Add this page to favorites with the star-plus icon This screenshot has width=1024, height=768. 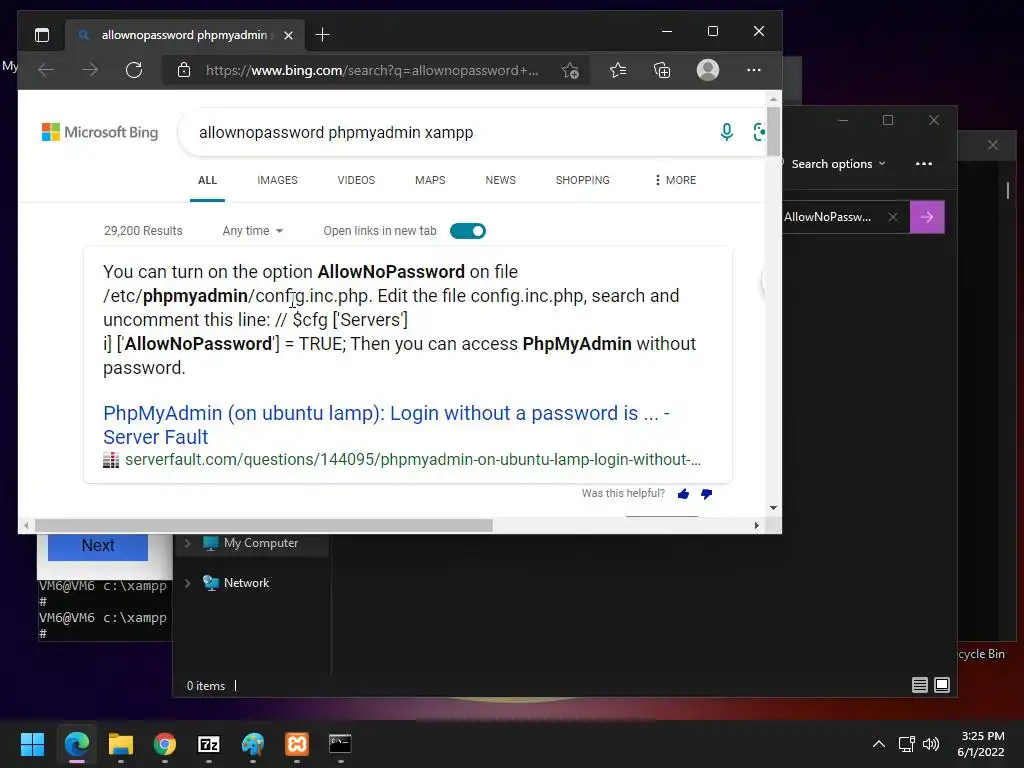(570, 71)
